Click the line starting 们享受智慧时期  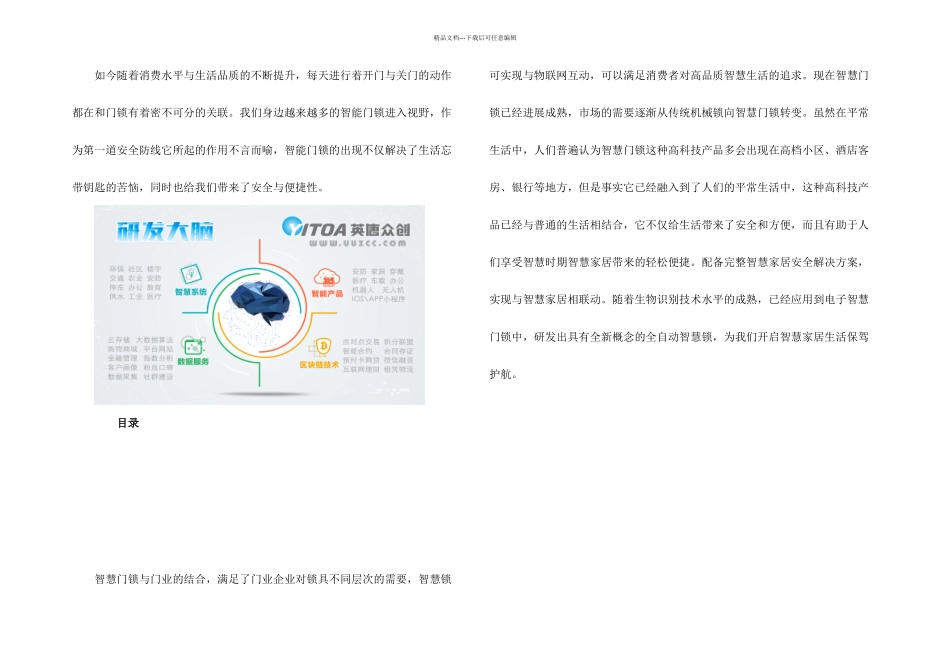[677, 262]
